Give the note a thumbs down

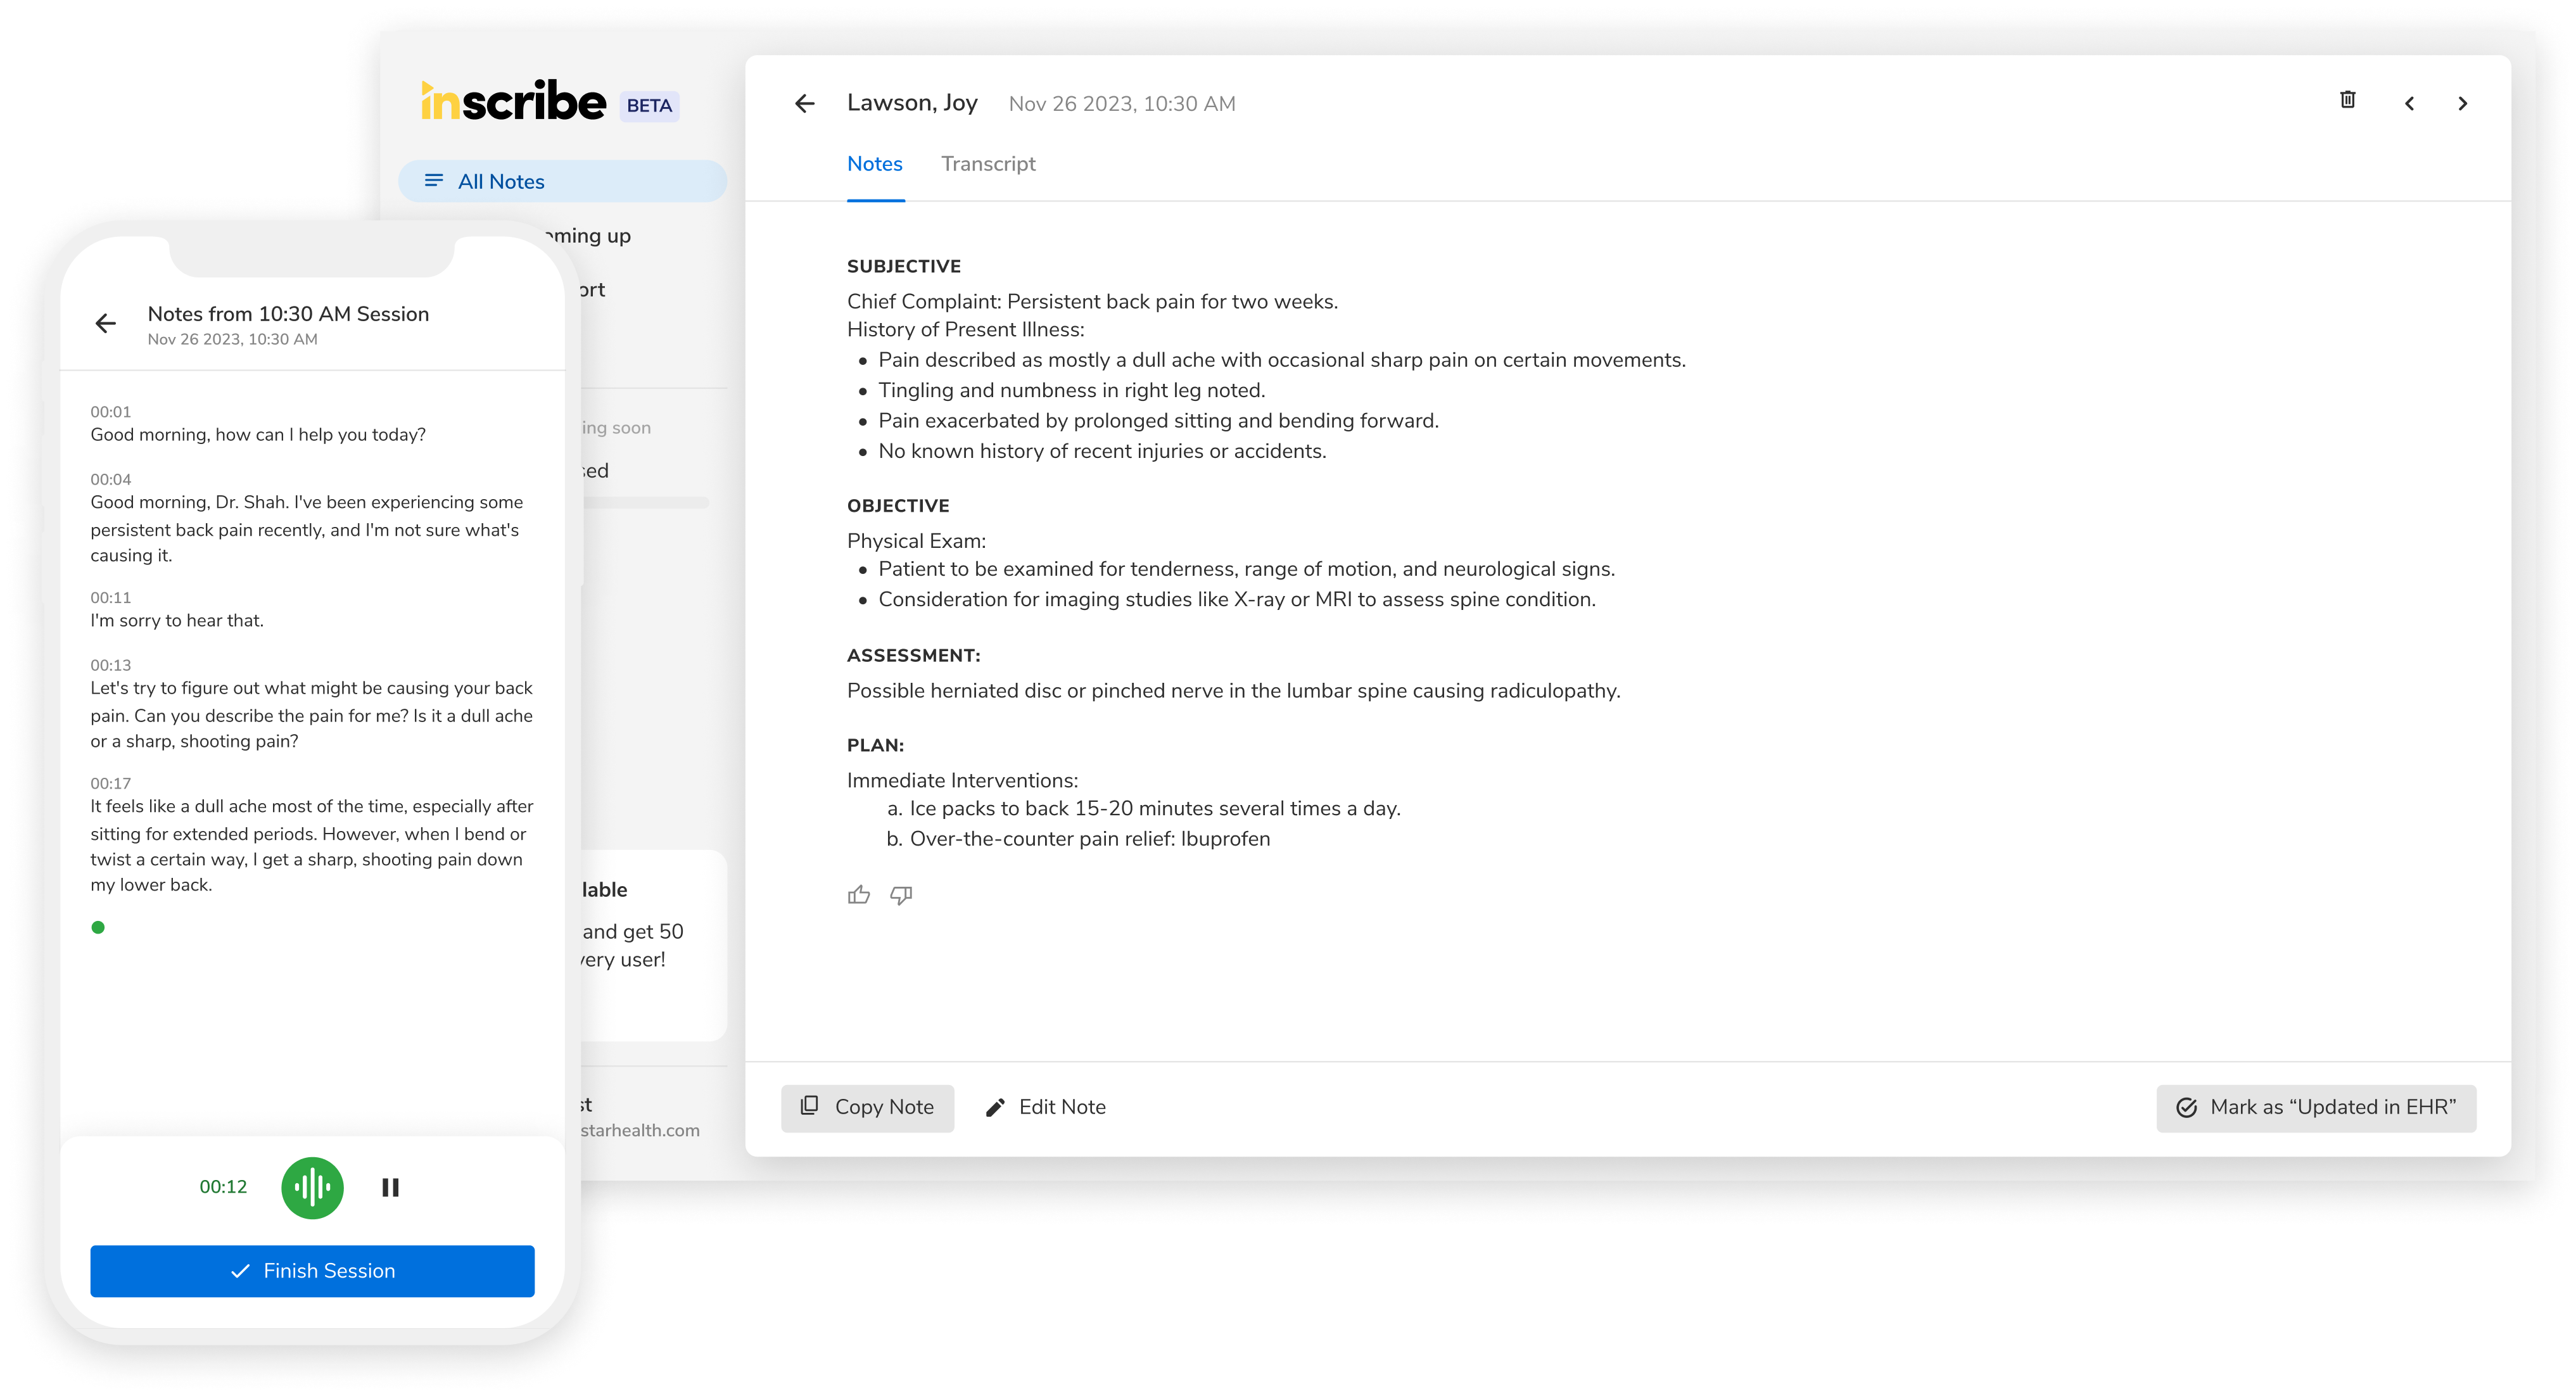[901, 895]
